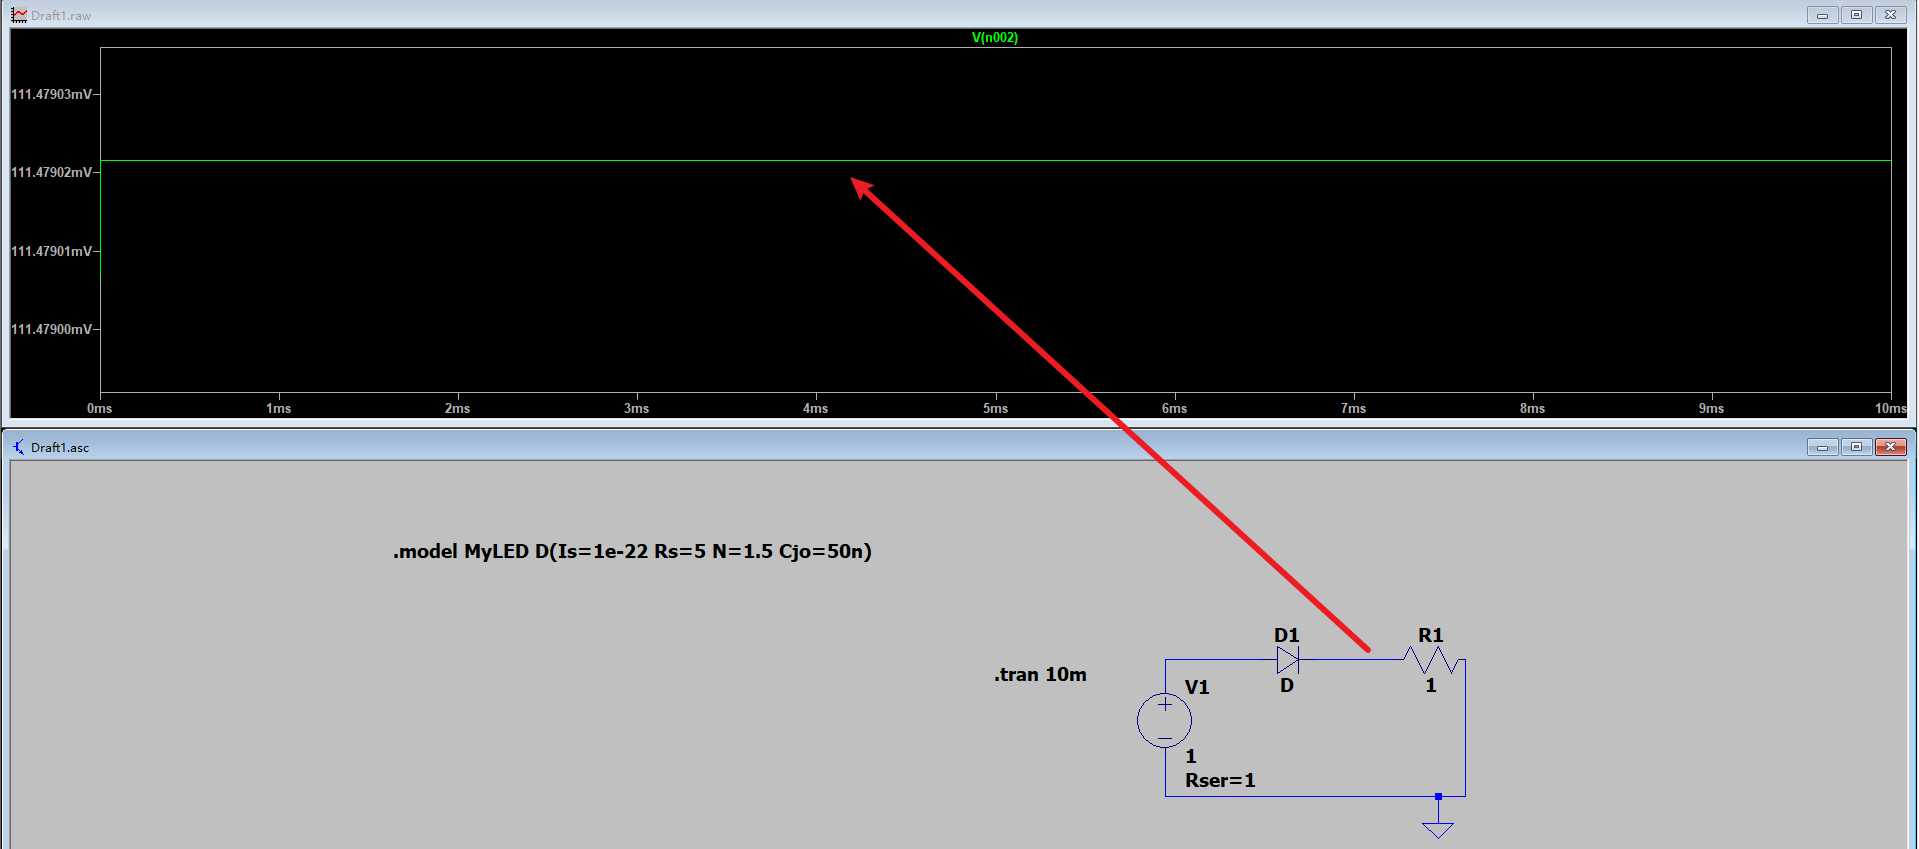1919x849 pixels.
Task: Click the 111.47902mV axis label
Action: [x=52, y=173]
